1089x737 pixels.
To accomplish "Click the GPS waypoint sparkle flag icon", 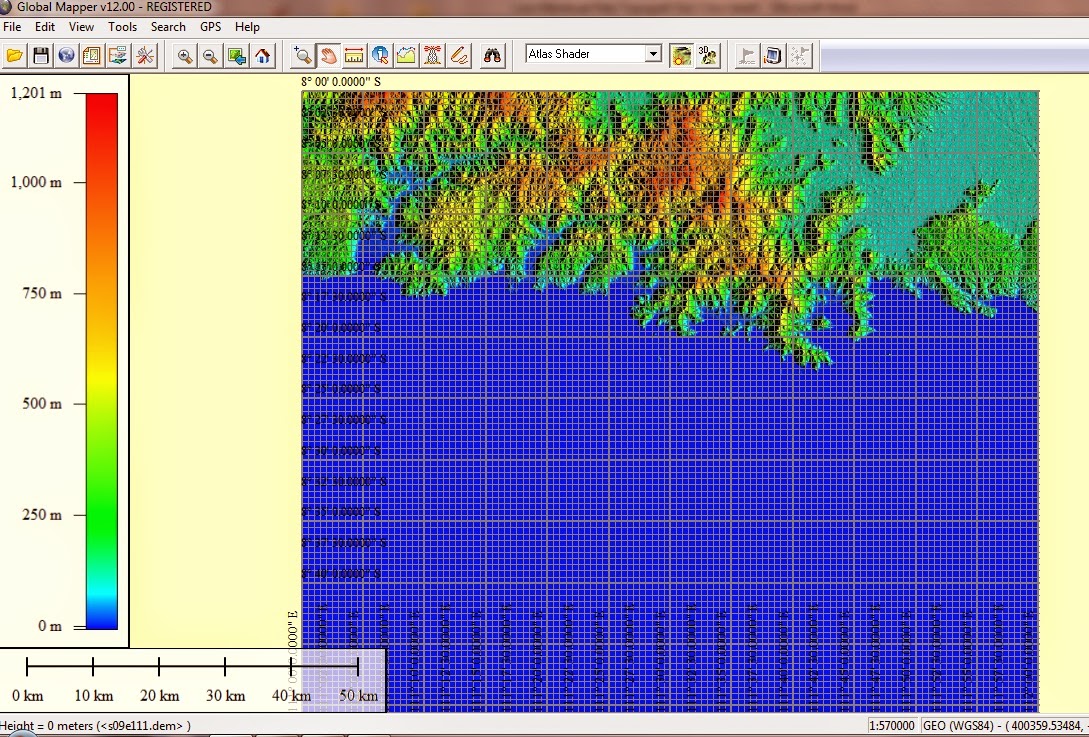I will 799,56.
